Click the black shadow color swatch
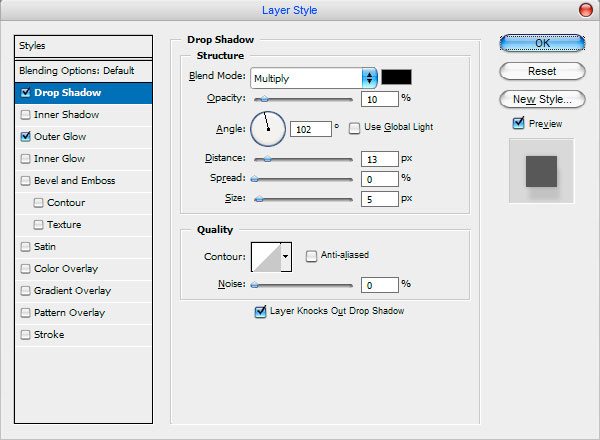This screenshot has height=440, width=600. [396, 77]
